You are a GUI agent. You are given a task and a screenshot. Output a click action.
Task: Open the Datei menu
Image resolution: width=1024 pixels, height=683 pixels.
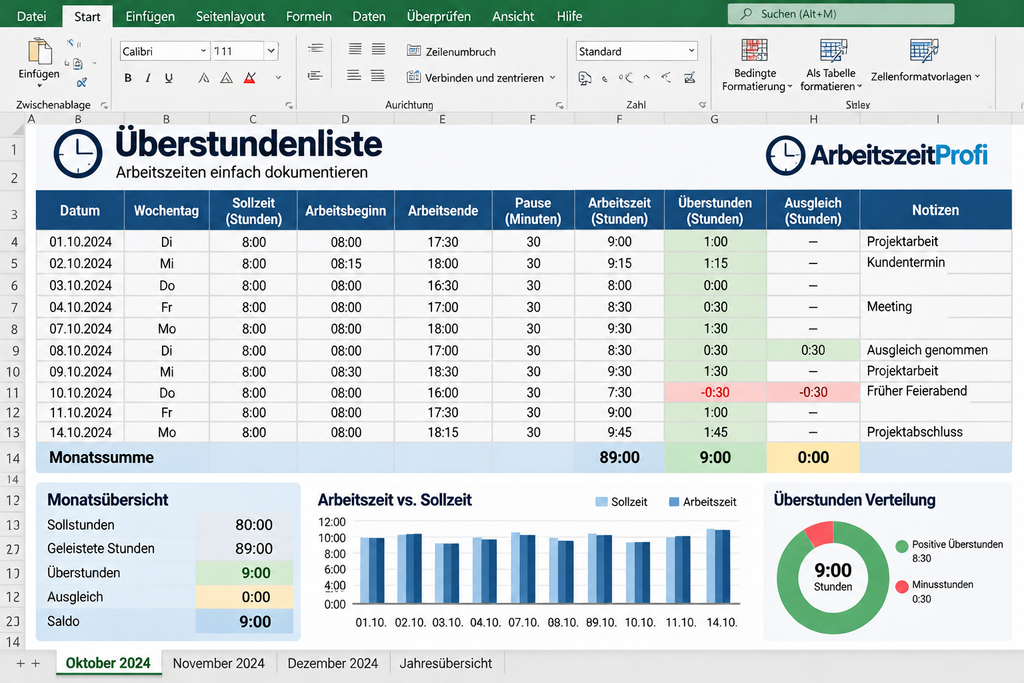point(31,16)
